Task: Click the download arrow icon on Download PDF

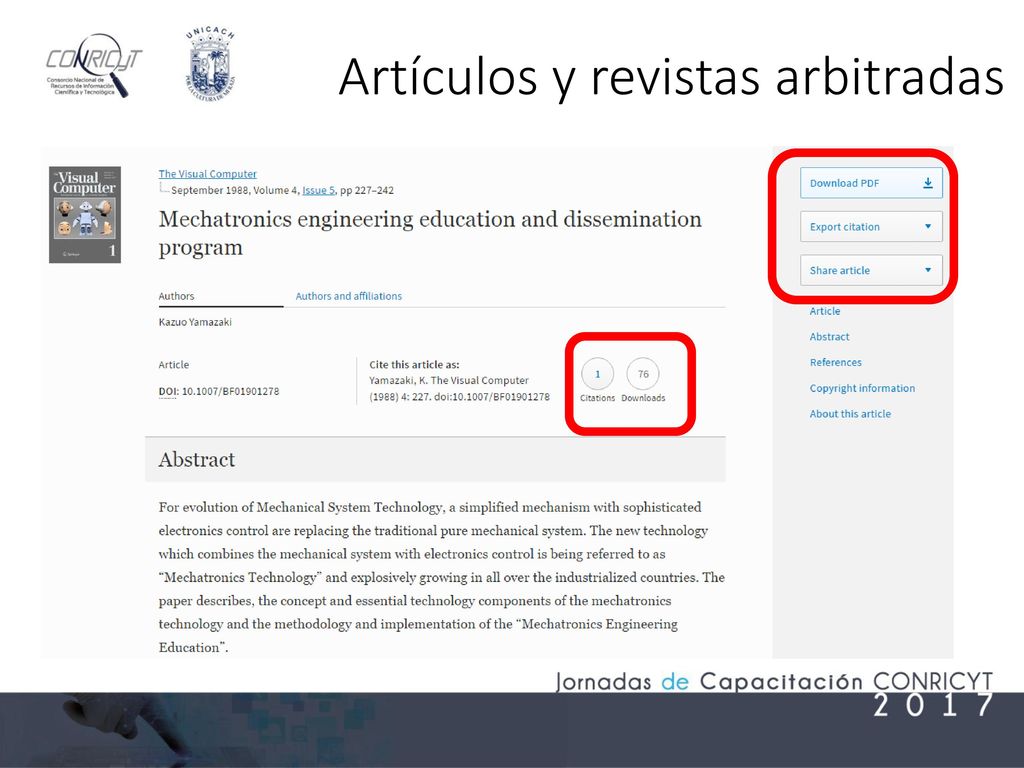Action: point(927,184)
